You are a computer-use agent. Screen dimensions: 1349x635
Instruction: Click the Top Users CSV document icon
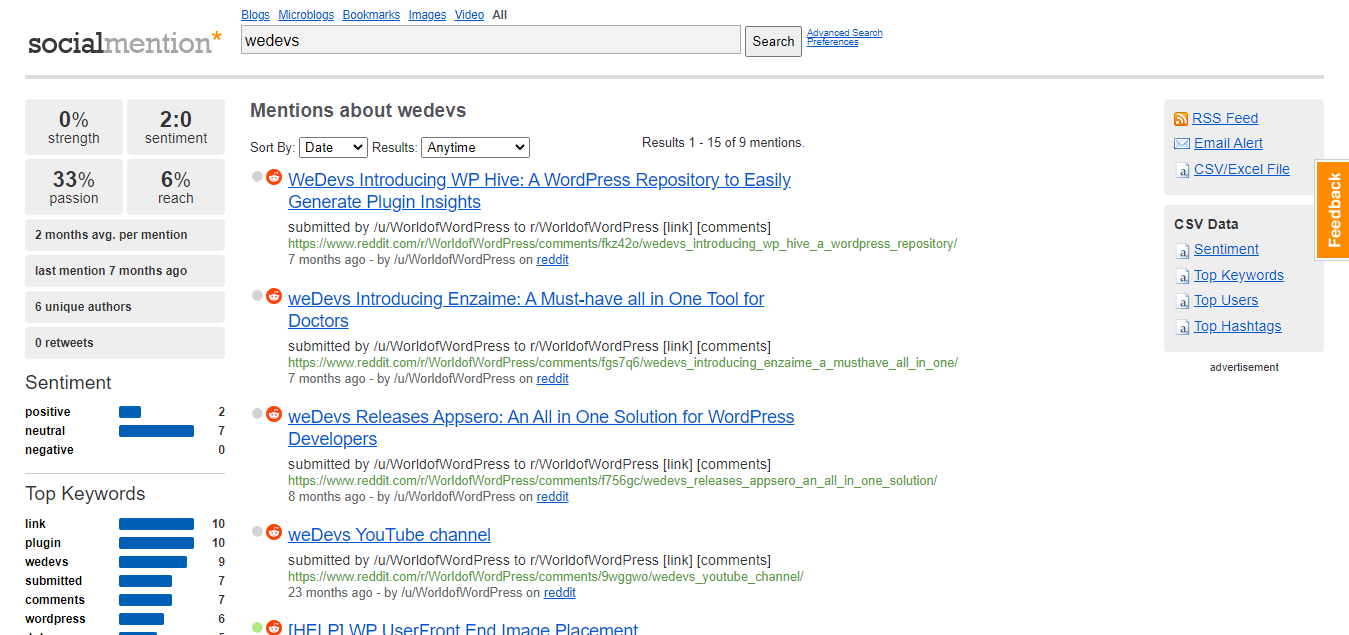[1182, 301]
